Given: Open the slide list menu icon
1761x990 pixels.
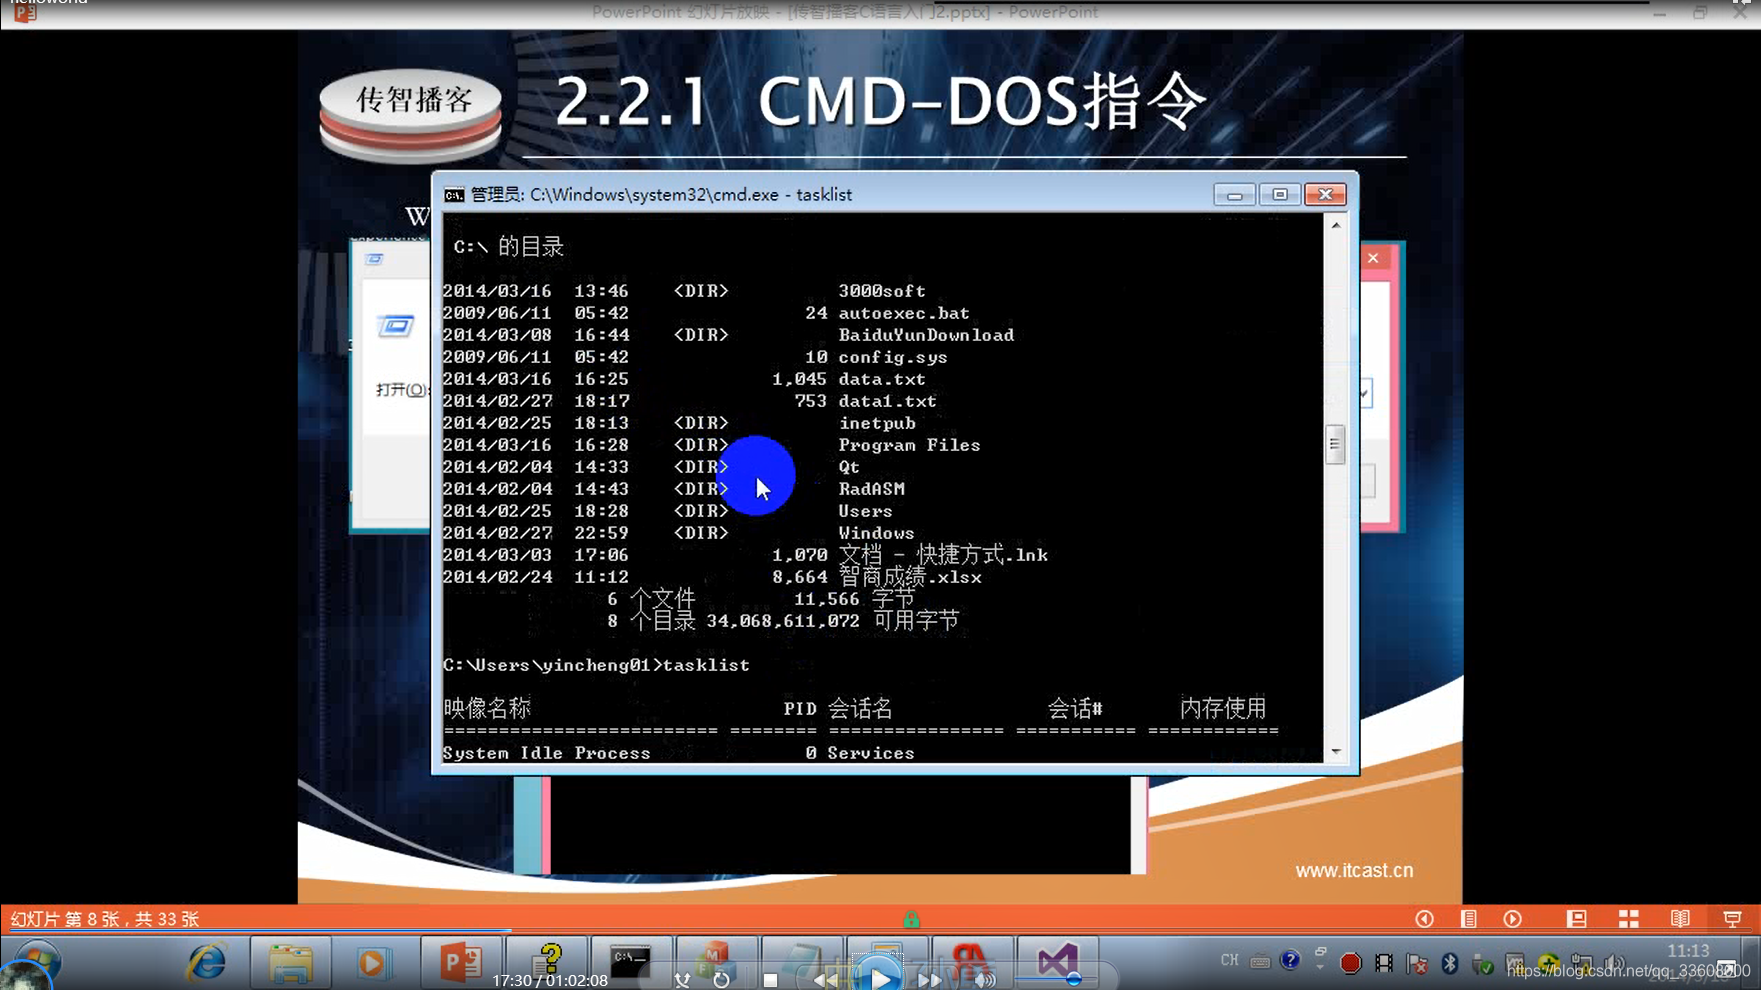Looking at the screenshot, I should pyautogui.click(x=1468, y=919).
